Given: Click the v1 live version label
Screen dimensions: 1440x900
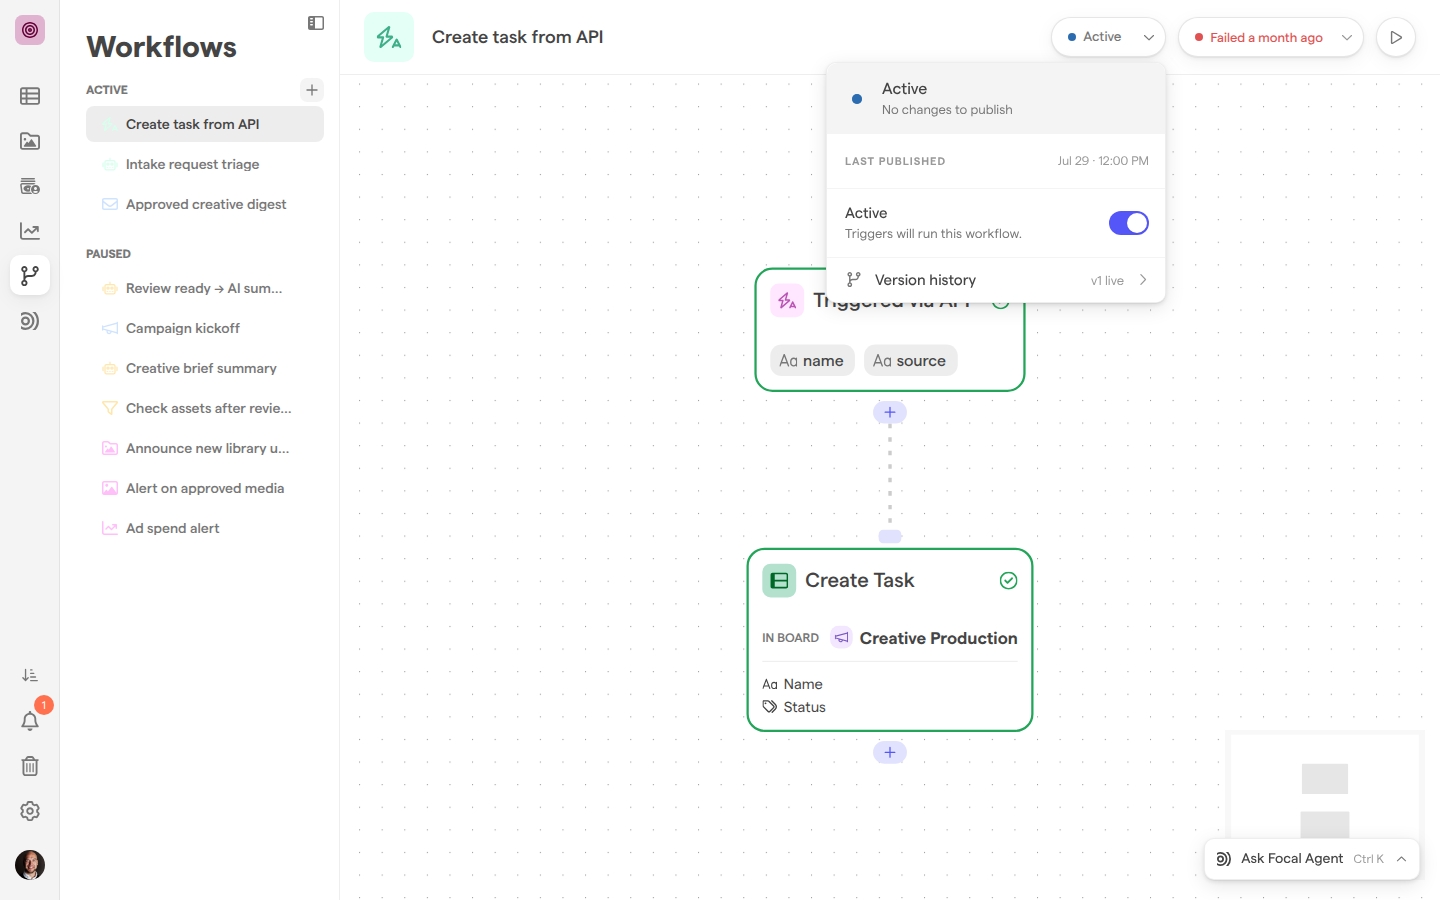Looking at the screenshot, I should [1107, 281].
